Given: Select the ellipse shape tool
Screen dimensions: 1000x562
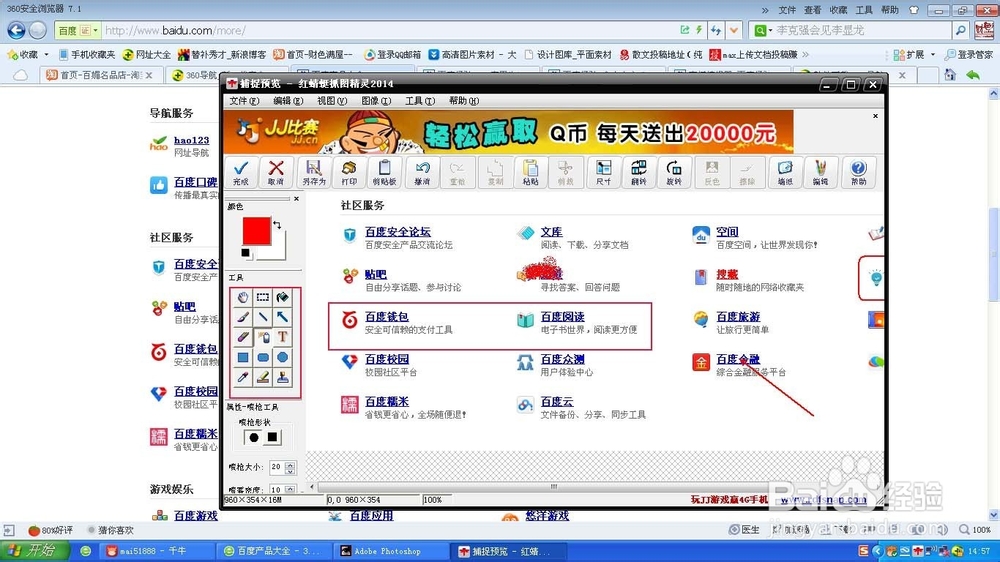Looking at the screenshot, I should (283, 357).
